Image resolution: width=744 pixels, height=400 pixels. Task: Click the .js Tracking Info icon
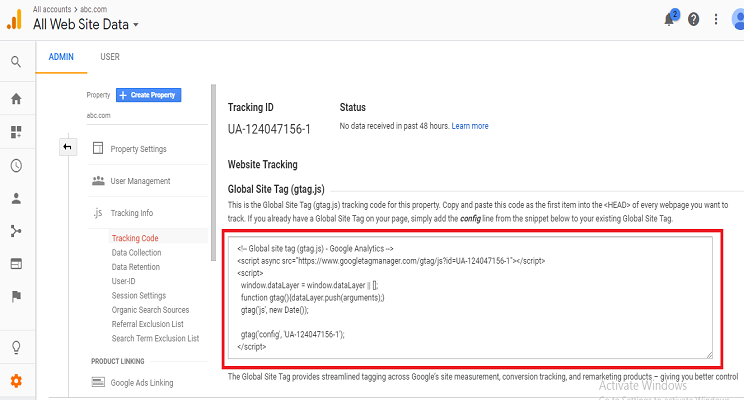click(x=97, y=213)
